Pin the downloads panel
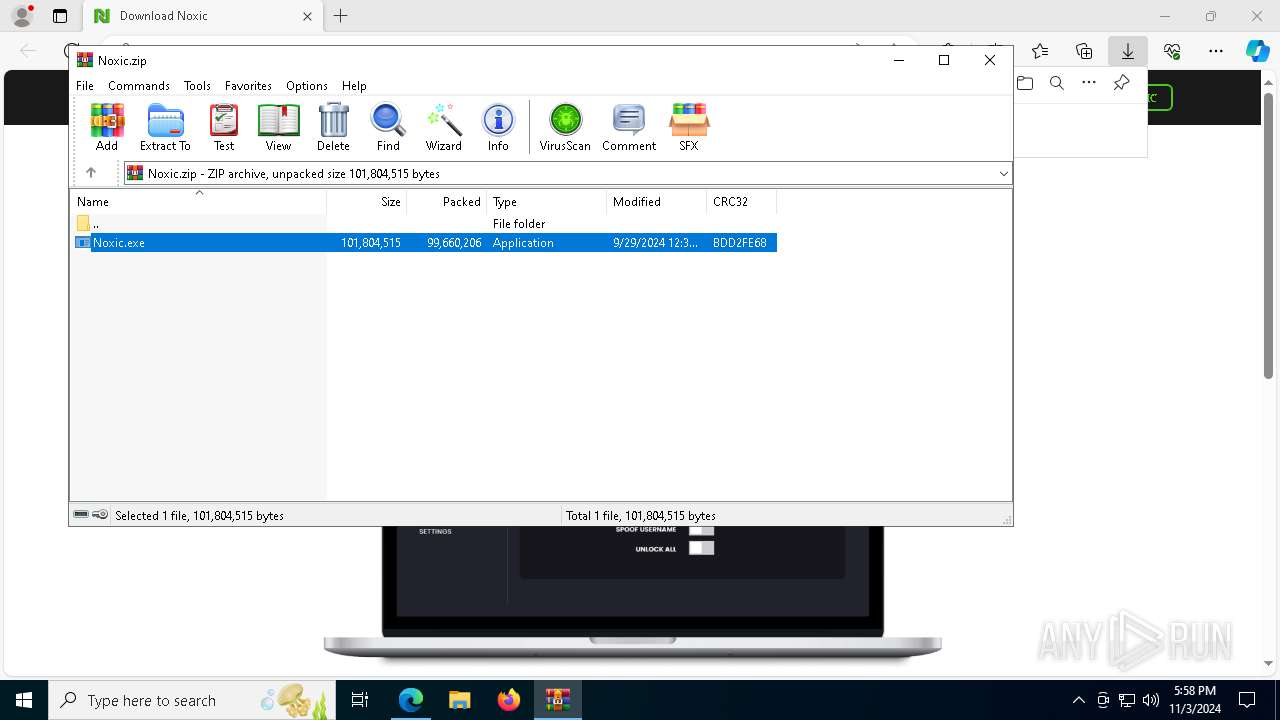This screenshot has height=720, width=1280. (1121, 83)
